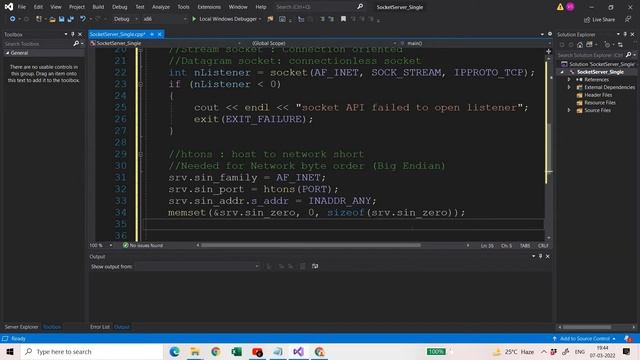Open the Debug menu
Screen dimensions: 640x360
[x=120, y=7]
